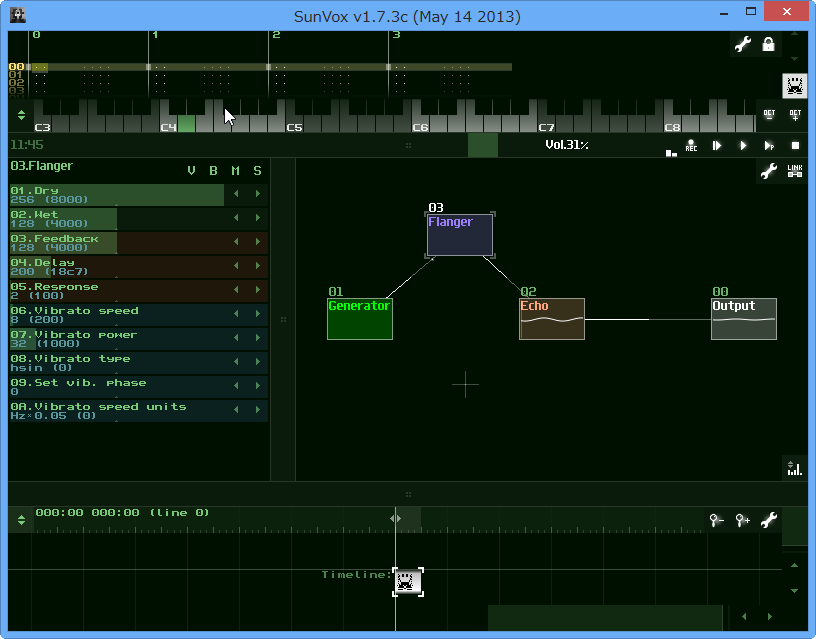Viewport: 816px width, 639px height.
Task: Click the Vol.31% volume control
Action: 567,145
